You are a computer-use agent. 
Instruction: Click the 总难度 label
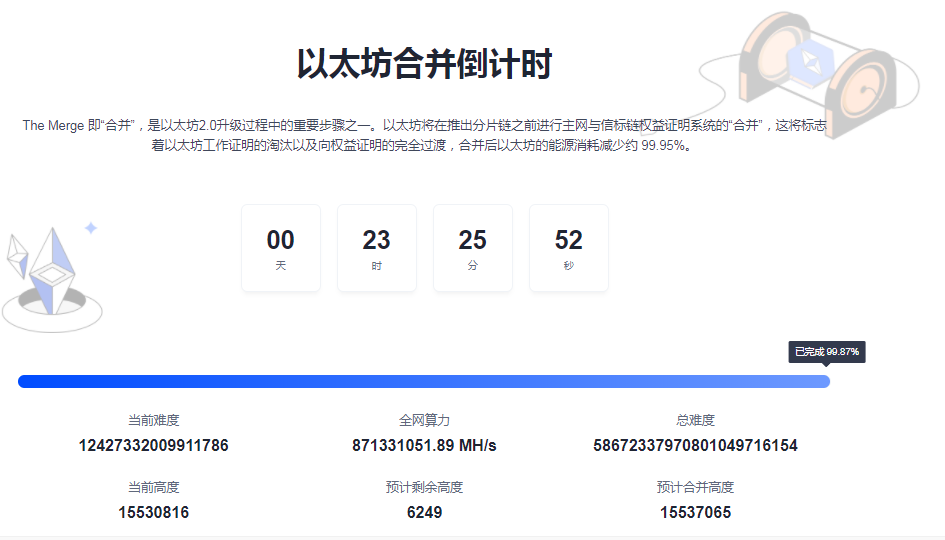point(695,420)
